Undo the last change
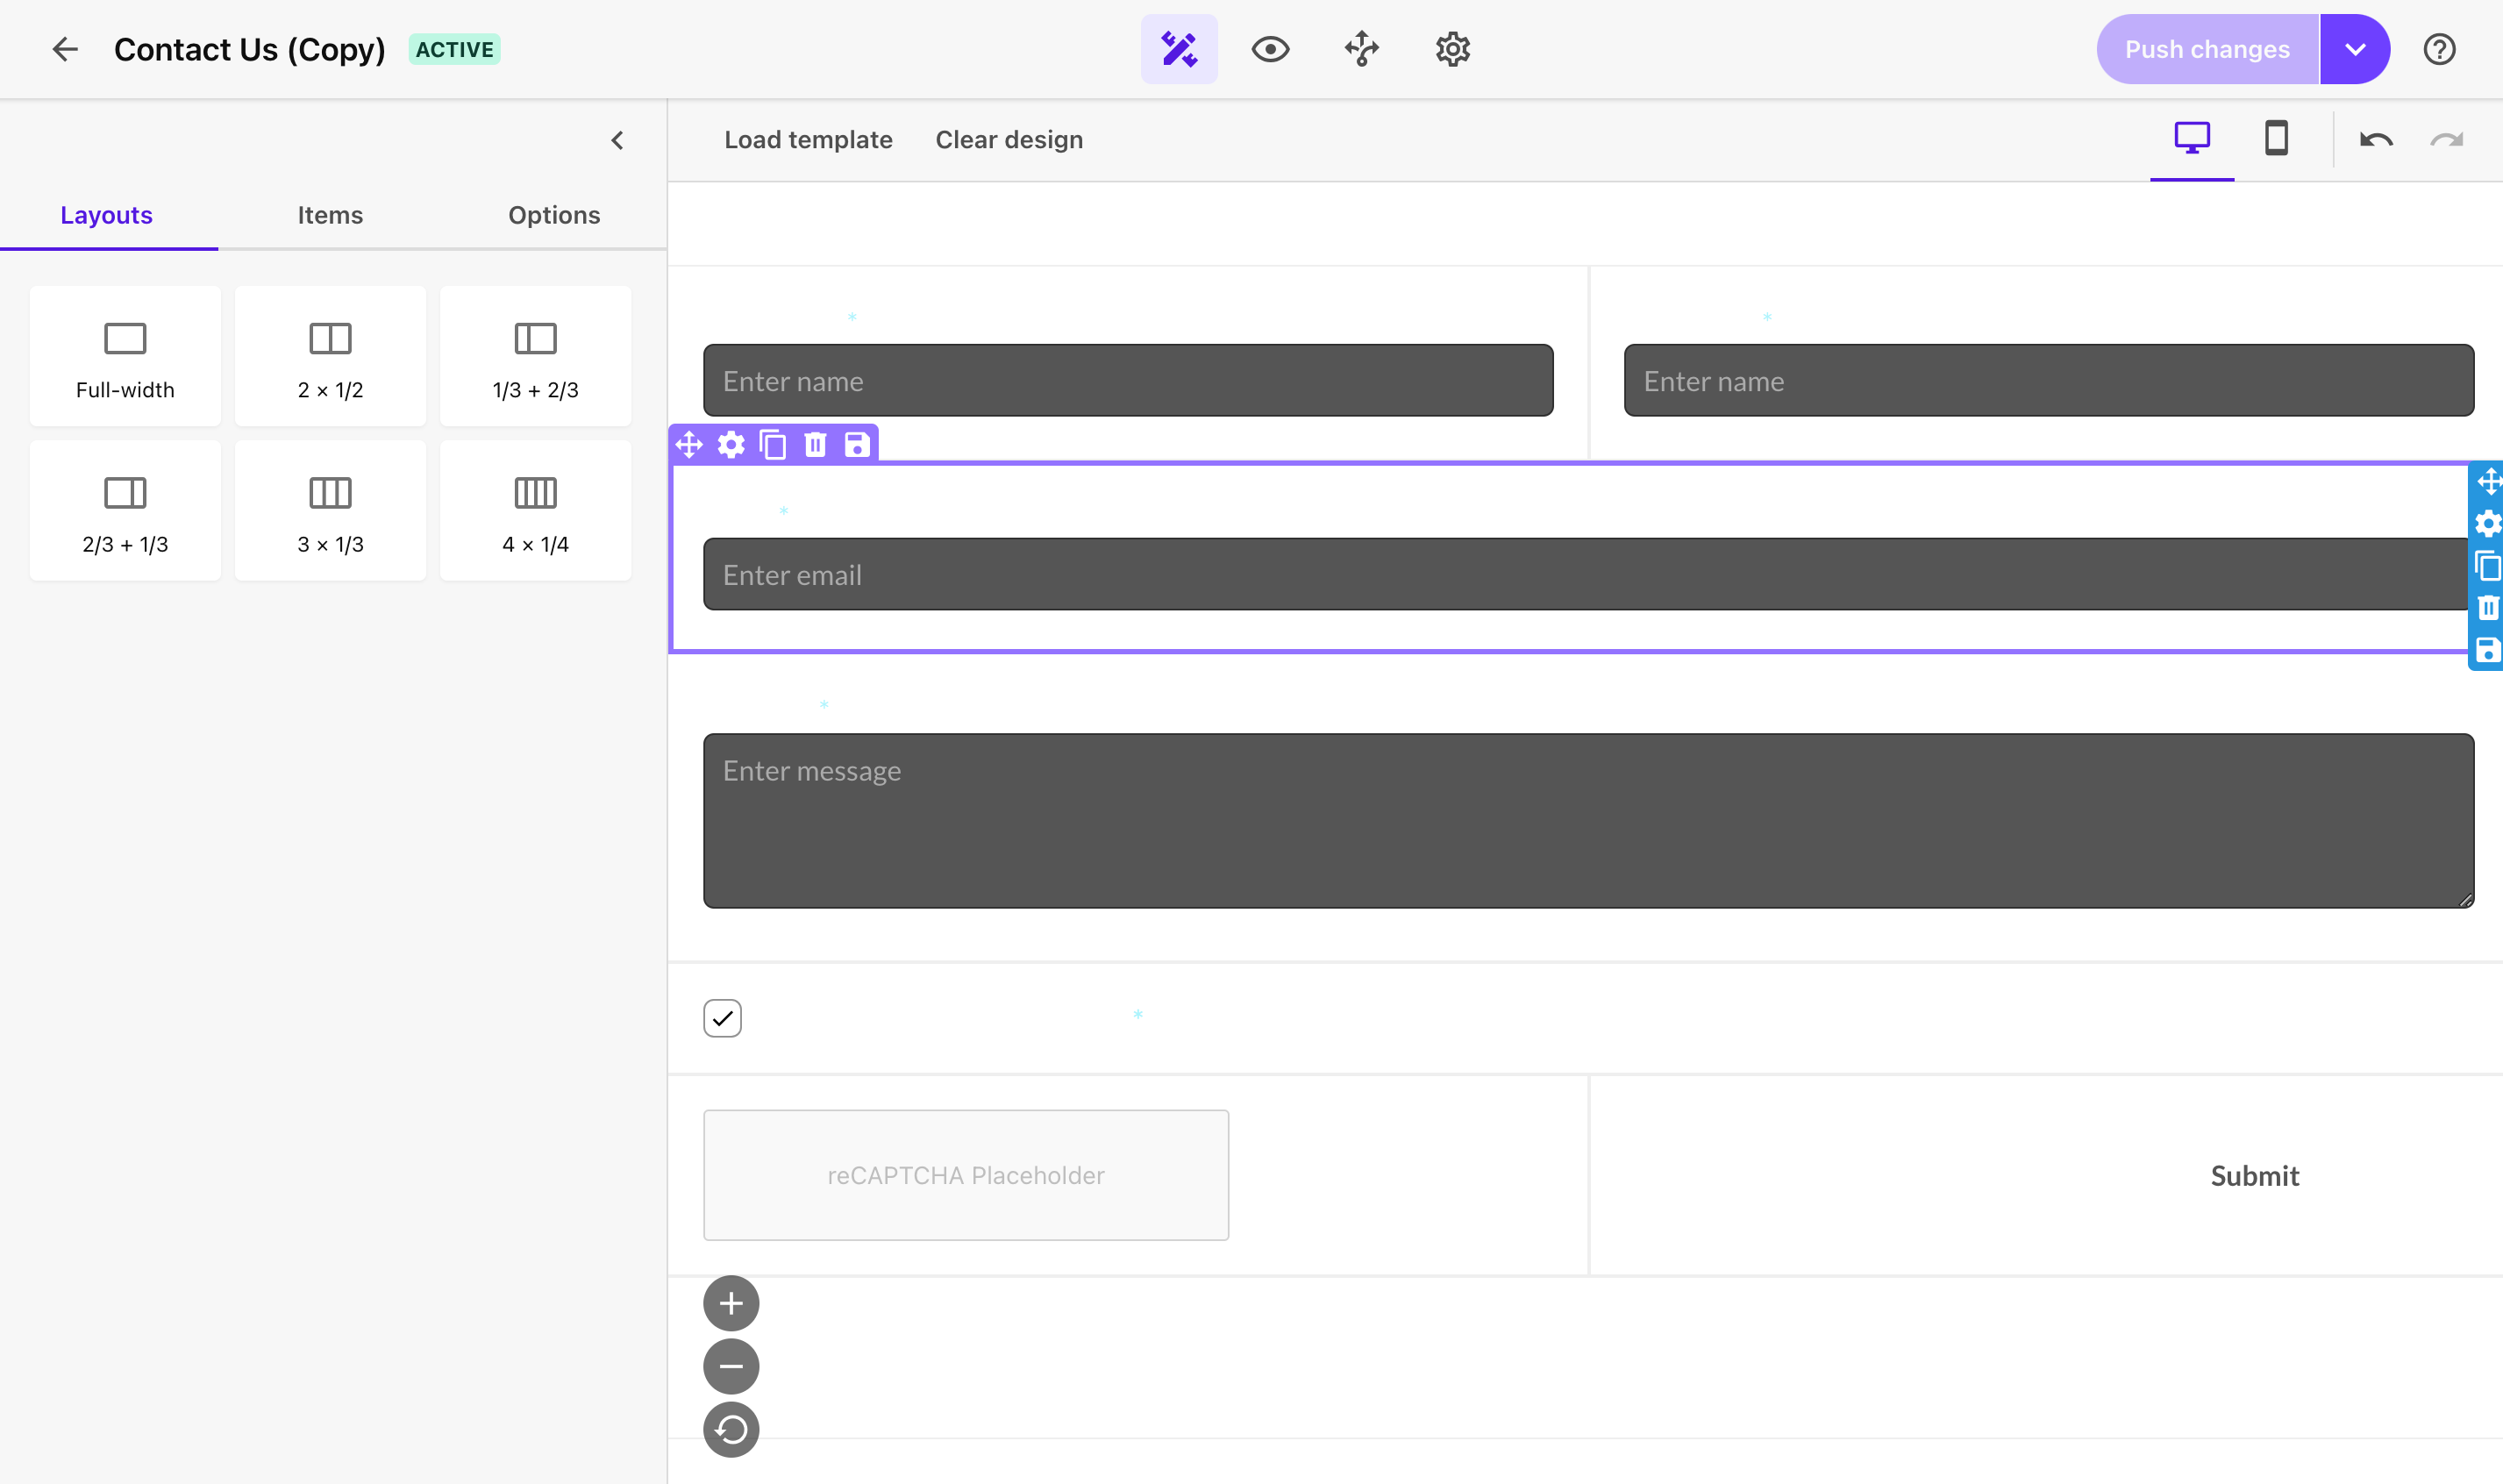 (2376, 140)
